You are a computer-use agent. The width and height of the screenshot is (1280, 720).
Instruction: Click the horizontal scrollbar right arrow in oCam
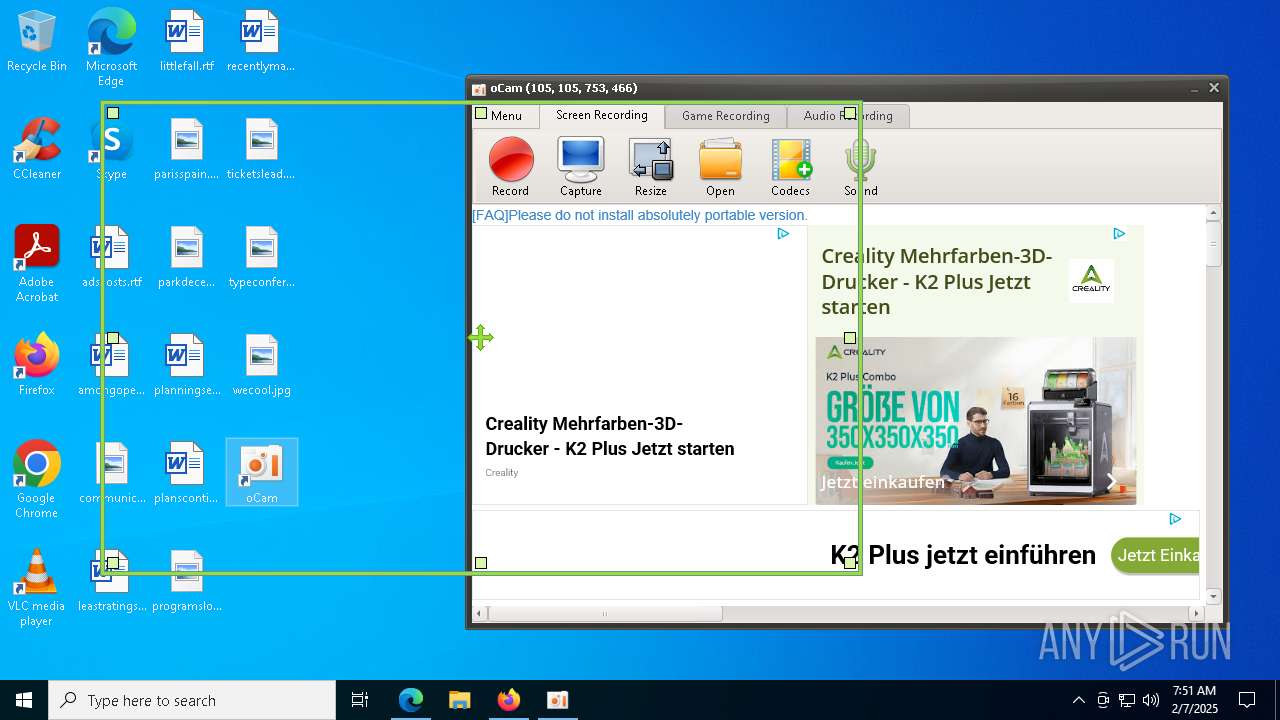pyautogui.click(x=1197, y=613)
